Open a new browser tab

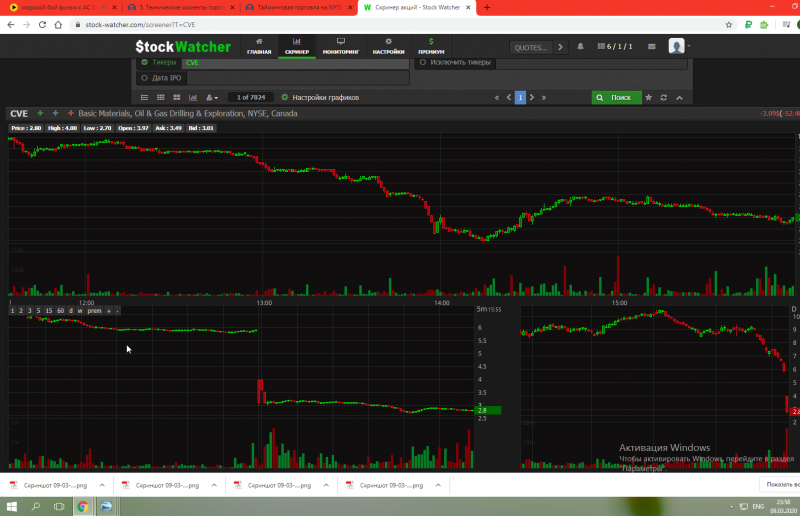(x=487, y=7)
